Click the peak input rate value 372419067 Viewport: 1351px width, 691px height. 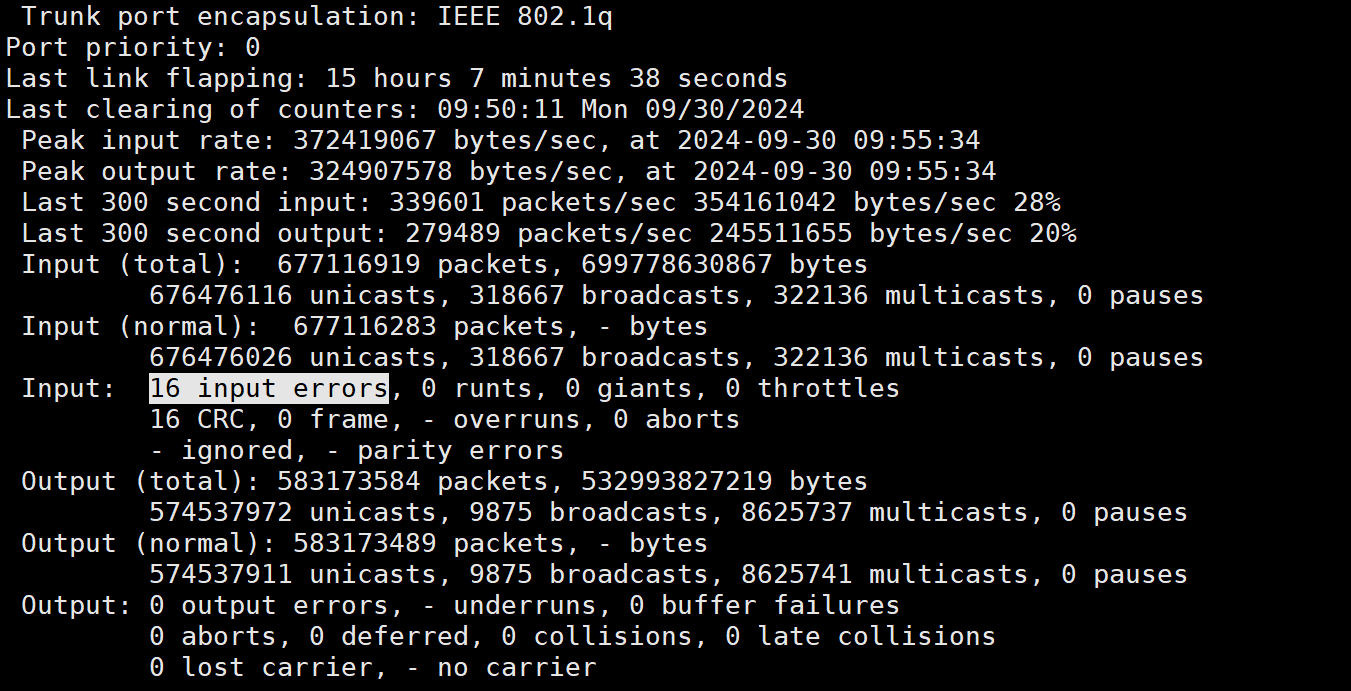[x=364, y=140]
